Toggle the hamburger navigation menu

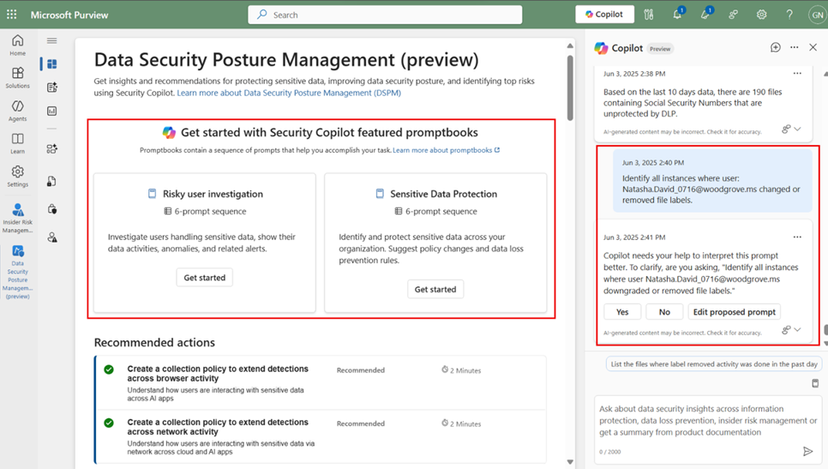(x=52, y=41)
